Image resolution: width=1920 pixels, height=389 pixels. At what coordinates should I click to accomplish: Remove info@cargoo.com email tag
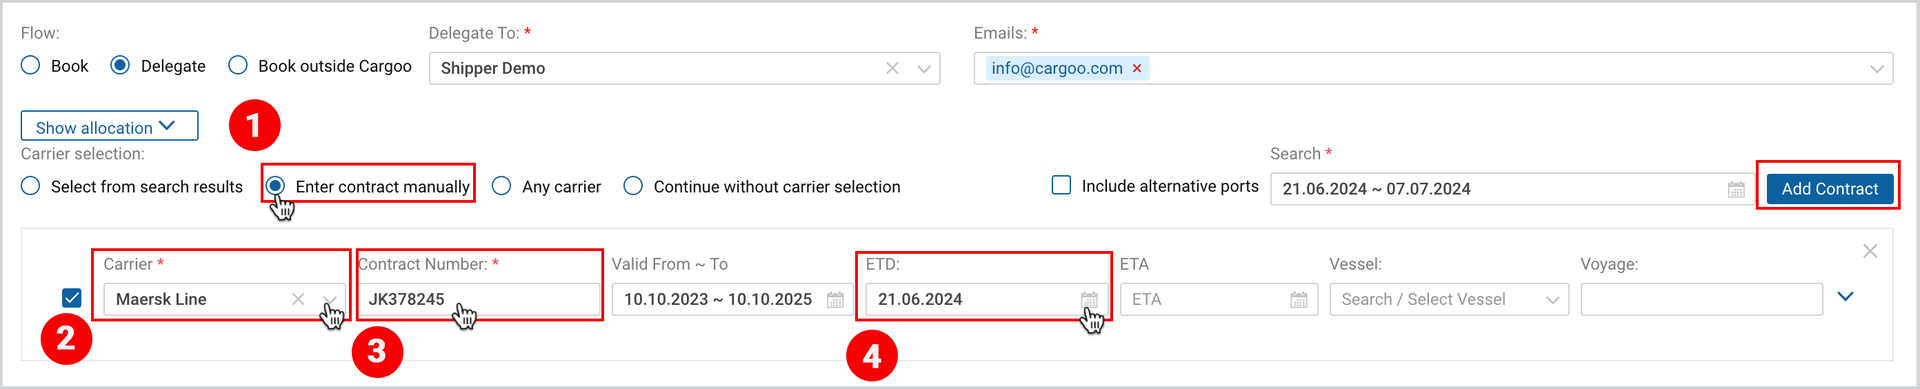pyautogui.click(x=1136, y=68)
